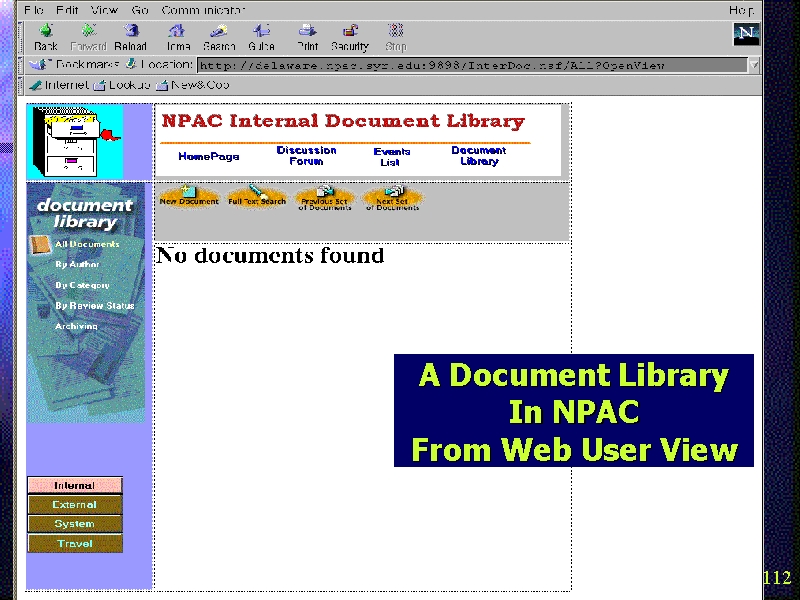Go to the Home page icon
The width and height of the screenshot is (800, 600).
[177, 31]
